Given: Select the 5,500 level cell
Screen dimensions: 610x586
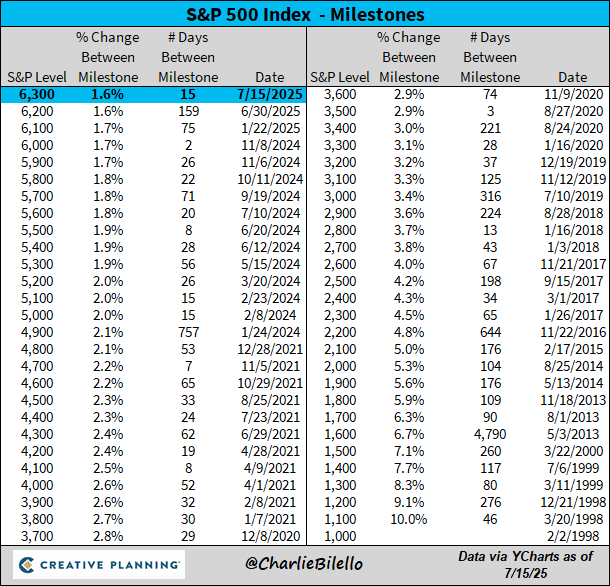Looking at the screenshot, I should 37,230.
